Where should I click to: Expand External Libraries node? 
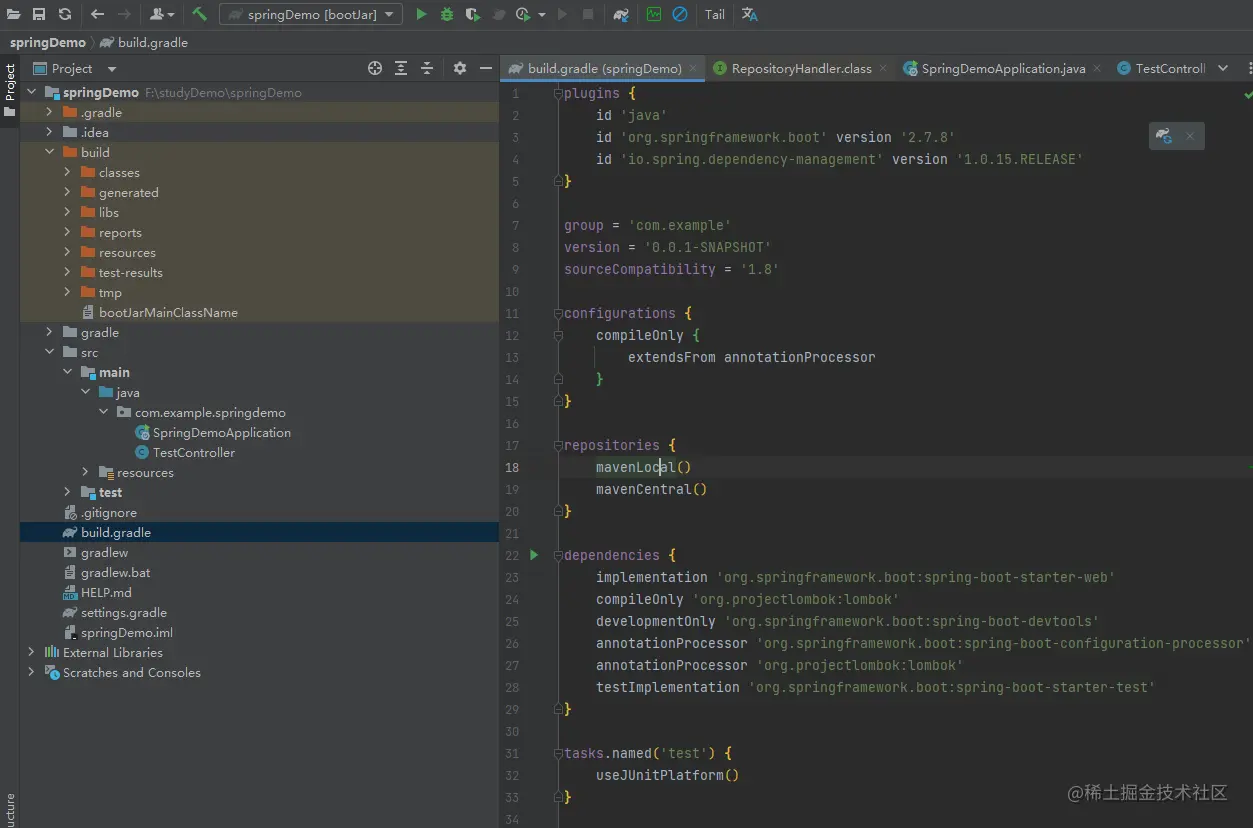pos(31,652)
